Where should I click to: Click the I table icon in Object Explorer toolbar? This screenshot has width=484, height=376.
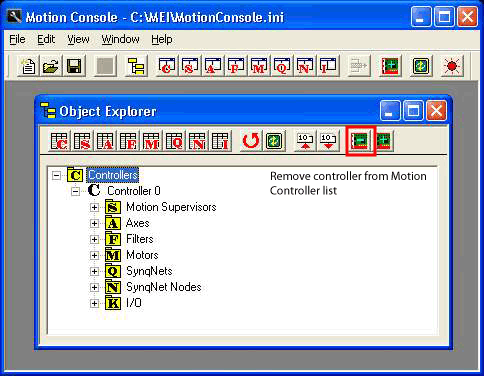click(x=220, y=141)
